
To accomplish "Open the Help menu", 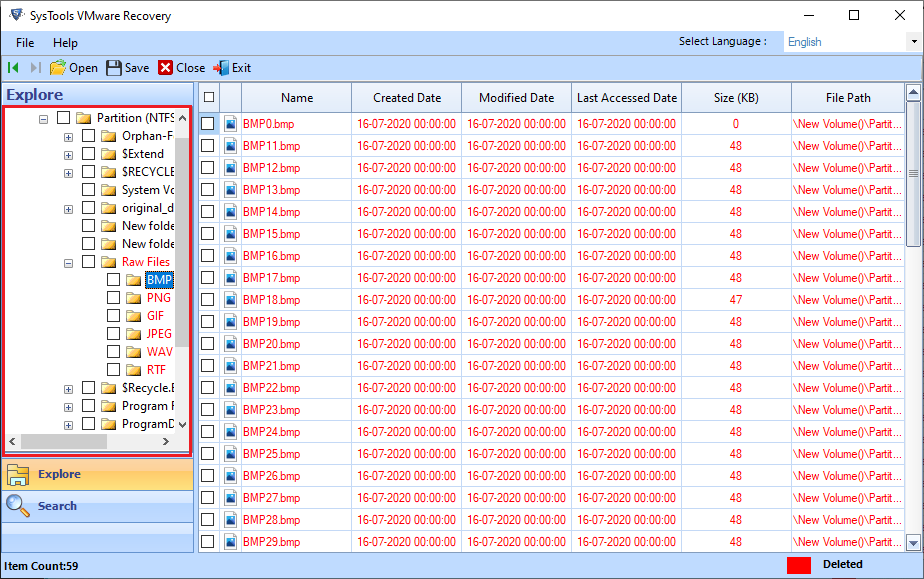I will point(66,43).
